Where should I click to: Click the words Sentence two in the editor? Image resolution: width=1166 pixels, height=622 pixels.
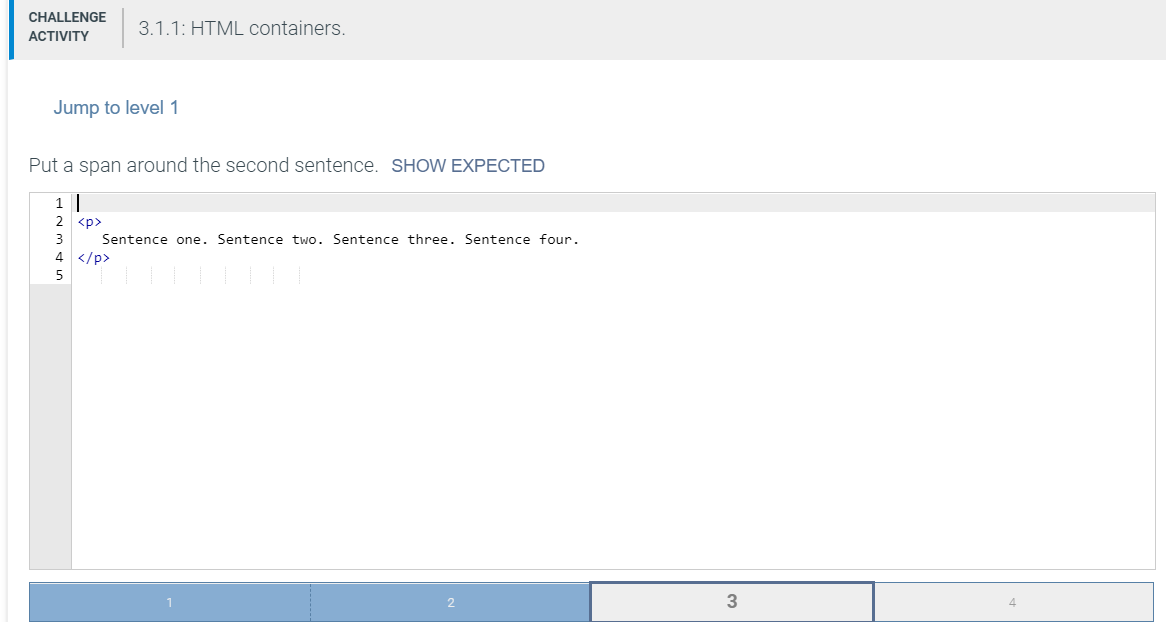(x=268, y=239)
